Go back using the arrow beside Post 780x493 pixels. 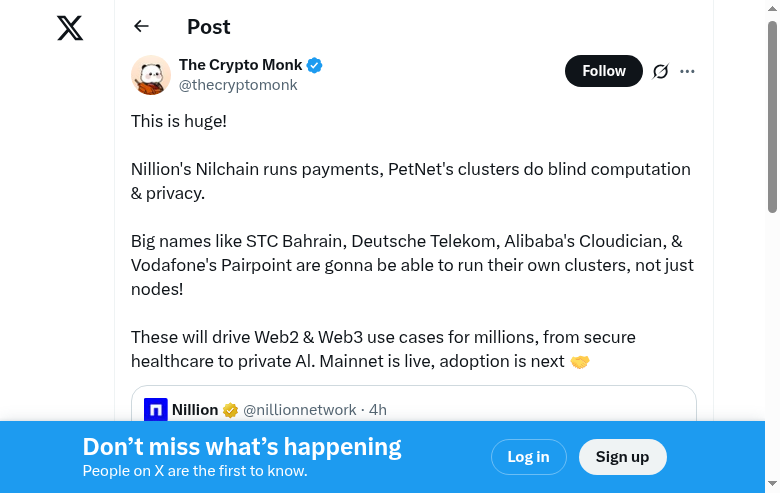coord(141,27)
